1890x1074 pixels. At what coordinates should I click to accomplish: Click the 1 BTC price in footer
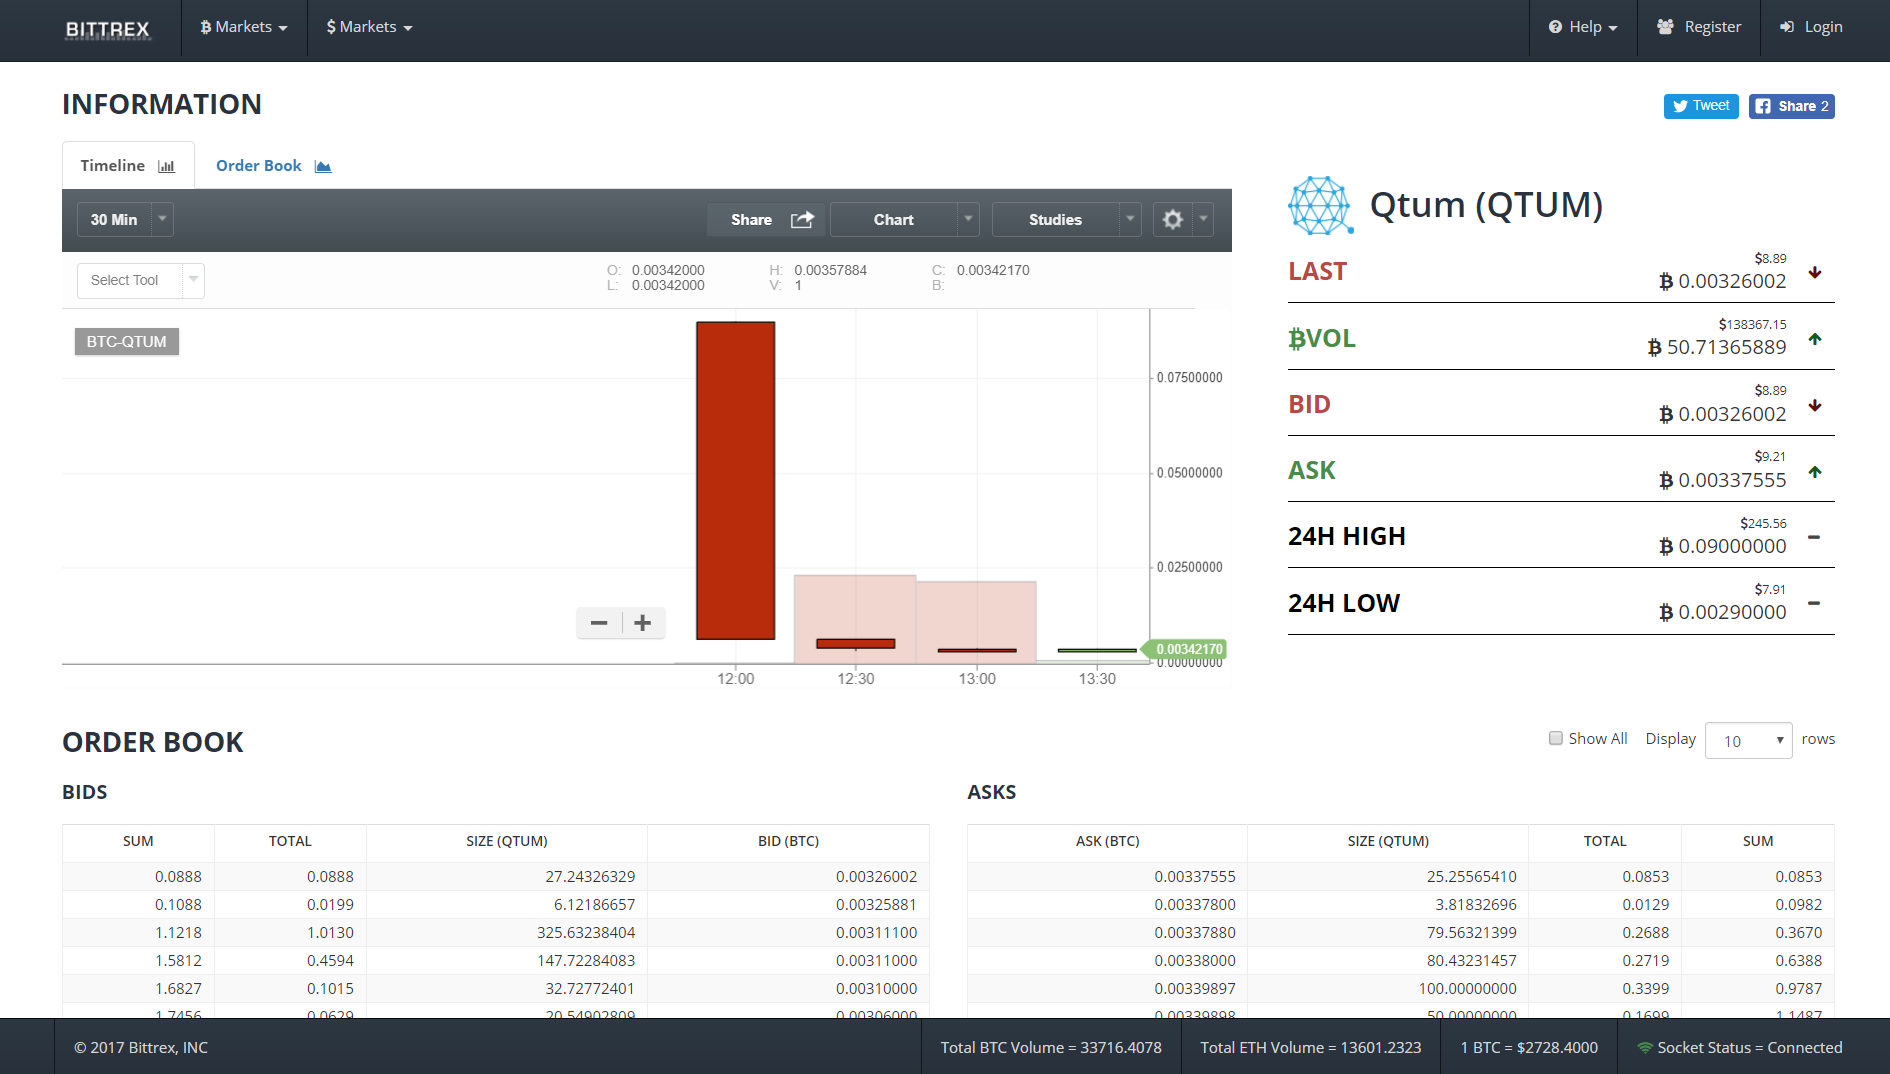click(x=1529, y=1047)
